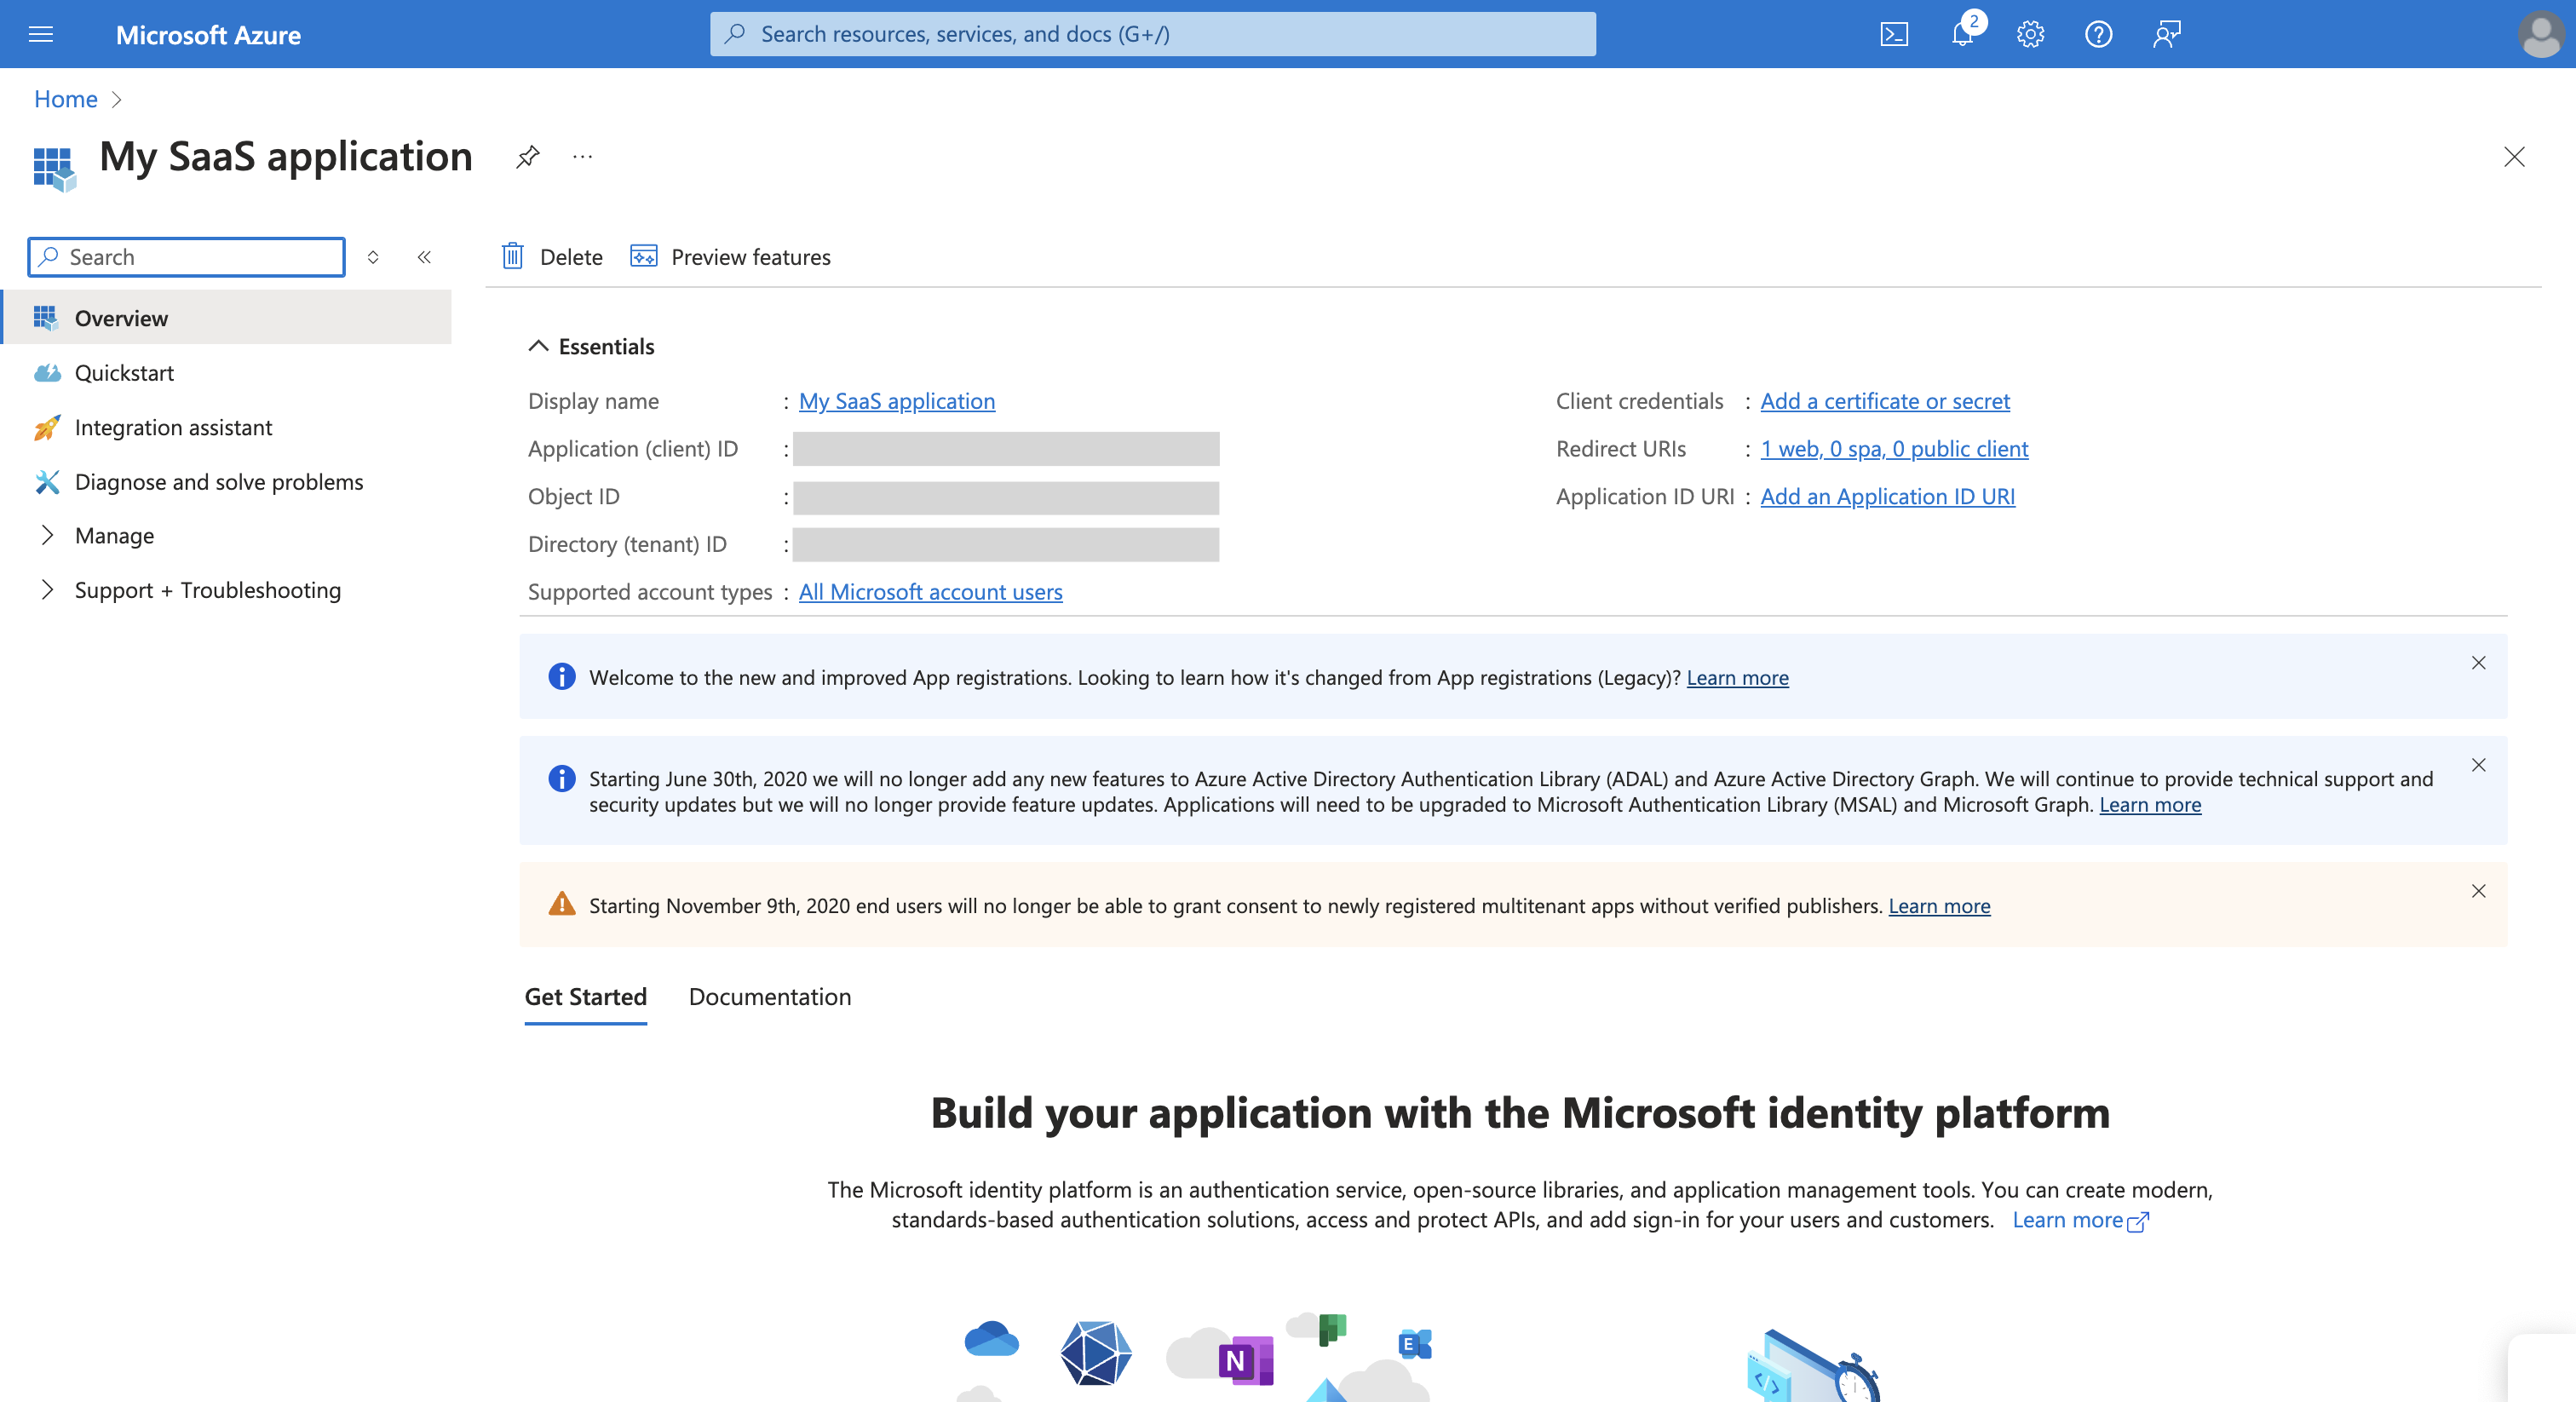
Task: Open portal settings gear
Action: [2029, 33]
